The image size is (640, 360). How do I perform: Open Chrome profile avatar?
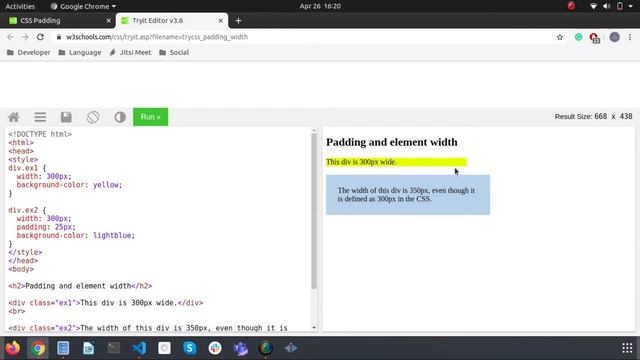click(x=614, y=37)
